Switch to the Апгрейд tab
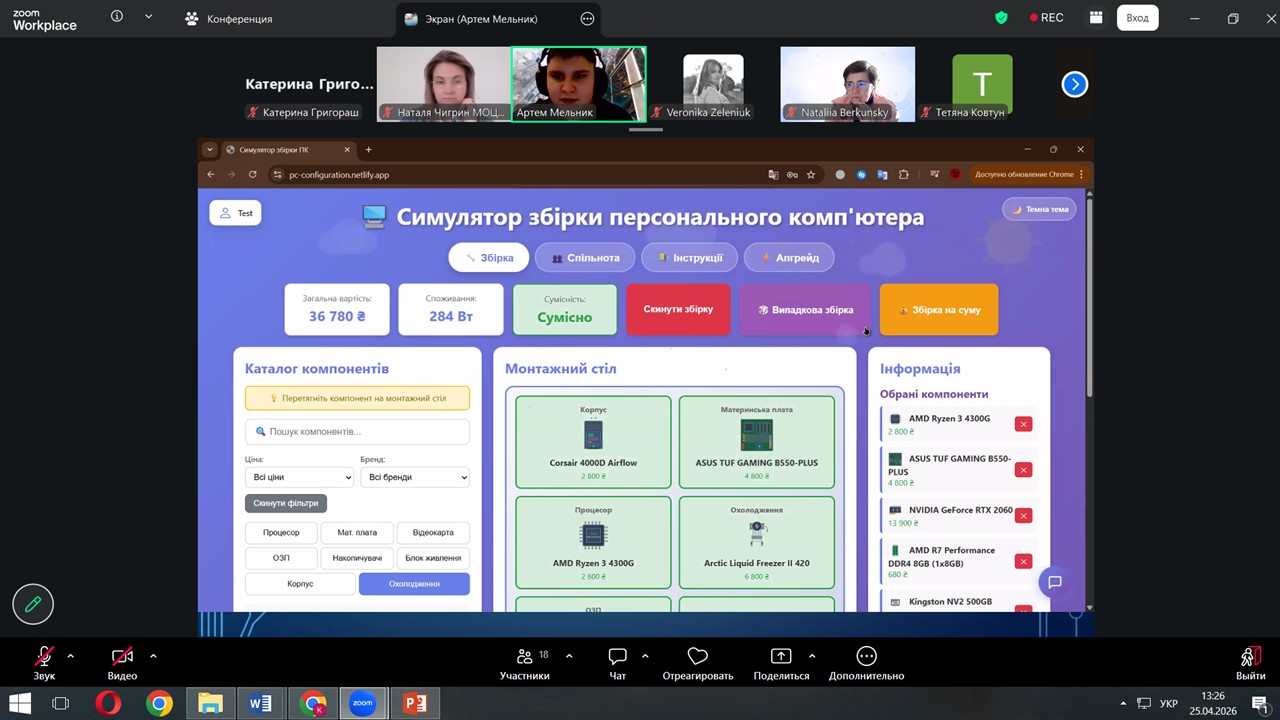Image resolution: width=1280 pixels, height=720 pixels. click(789, 258)
